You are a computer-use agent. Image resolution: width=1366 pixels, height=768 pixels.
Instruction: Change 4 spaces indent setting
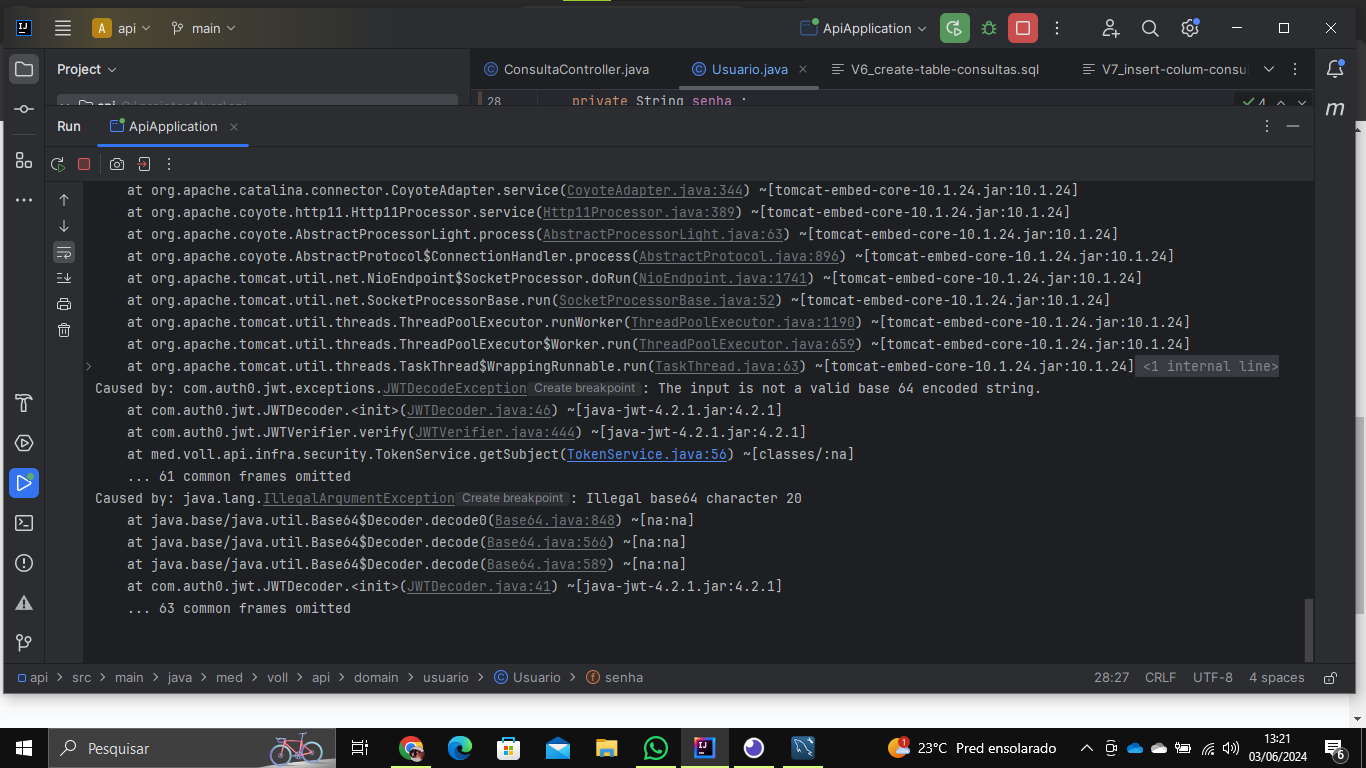[x=1276, y=677]
